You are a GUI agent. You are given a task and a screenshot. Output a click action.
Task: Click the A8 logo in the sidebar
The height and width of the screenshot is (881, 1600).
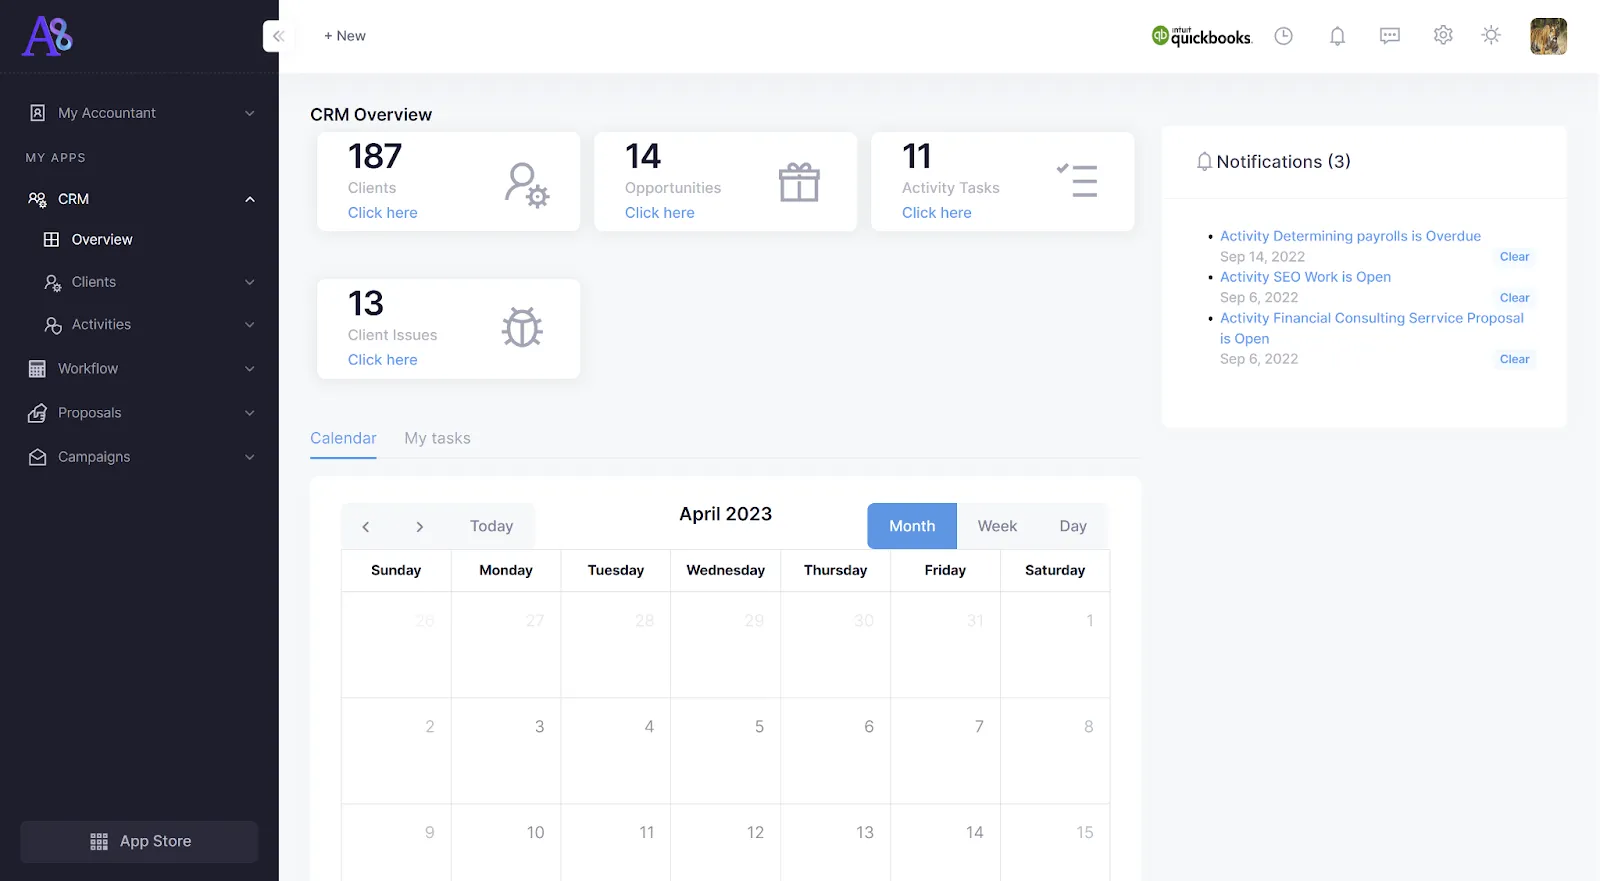[48, 36]
